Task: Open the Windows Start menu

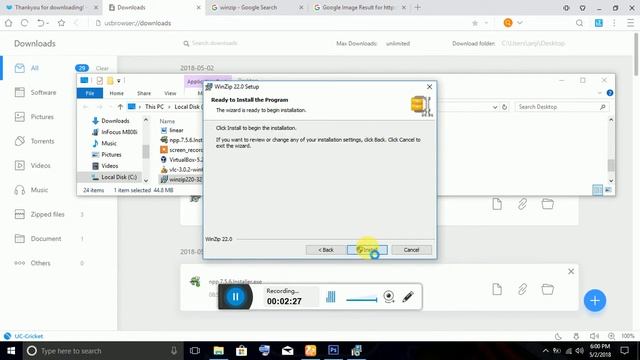Action: [11, 351]
